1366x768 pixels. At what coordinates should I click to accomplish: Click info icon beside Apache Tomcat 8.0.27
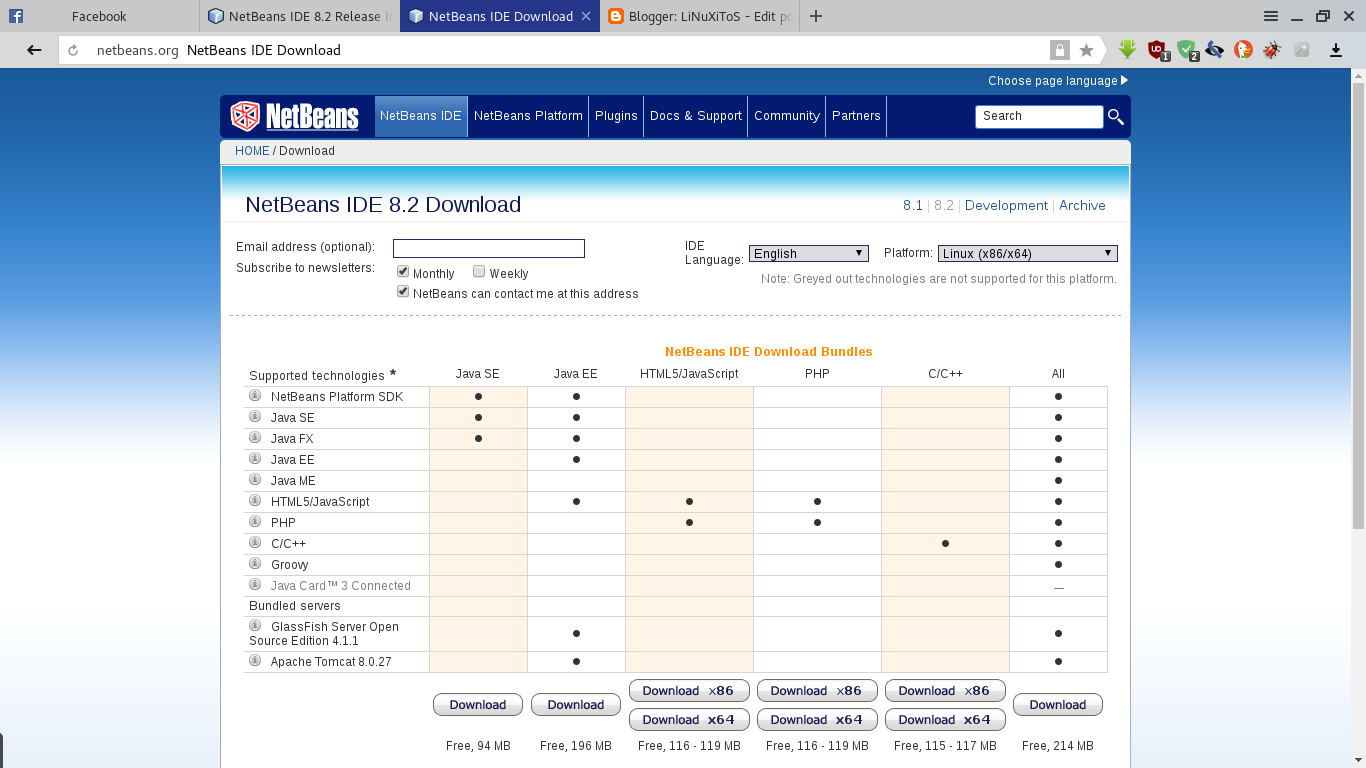pyautogui.click(x=255, y=661)
